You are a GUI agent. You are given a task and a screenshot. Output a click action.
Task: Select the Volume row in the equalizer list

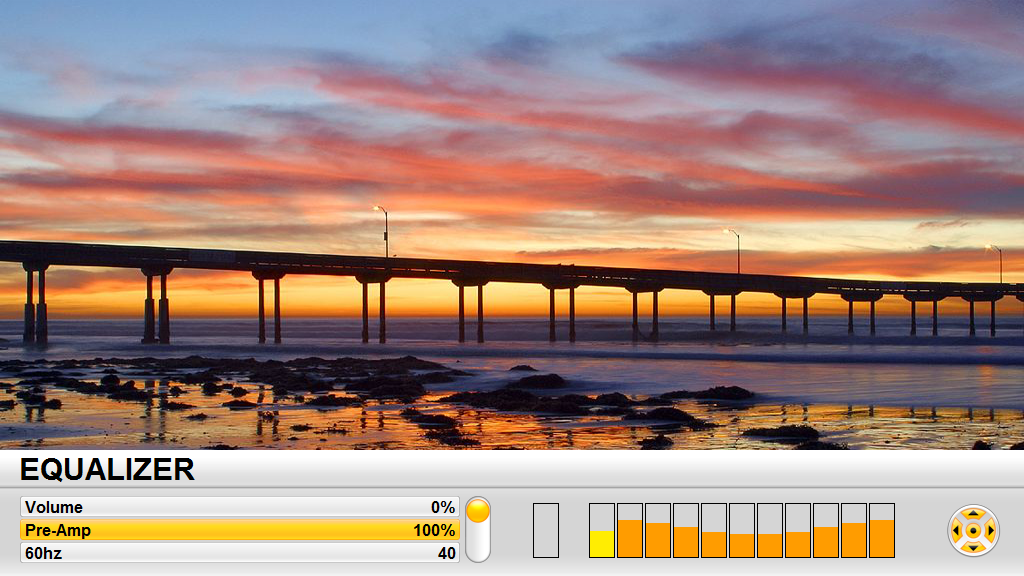(x=240, y=507)
